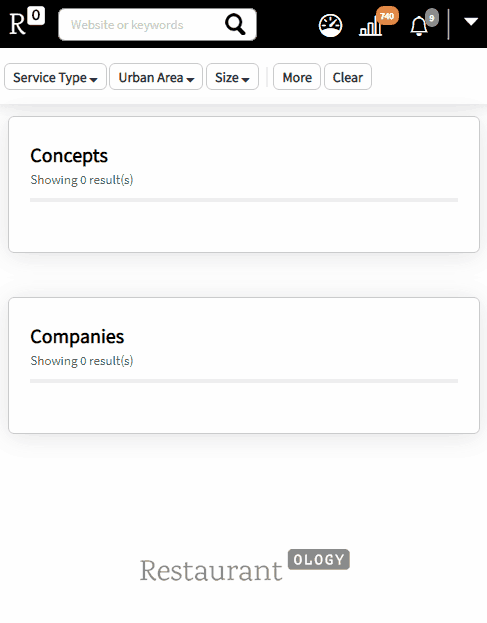
Task: Click the R logo in the header
Action: 17,24
